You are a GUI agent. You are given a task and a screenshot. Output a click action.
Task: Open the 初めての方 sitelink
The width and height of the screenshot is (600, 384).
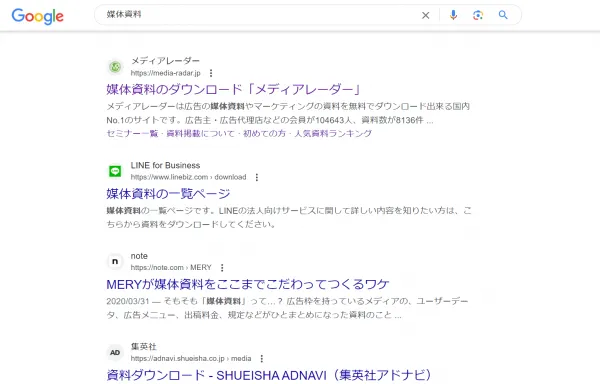pos(264,133)
